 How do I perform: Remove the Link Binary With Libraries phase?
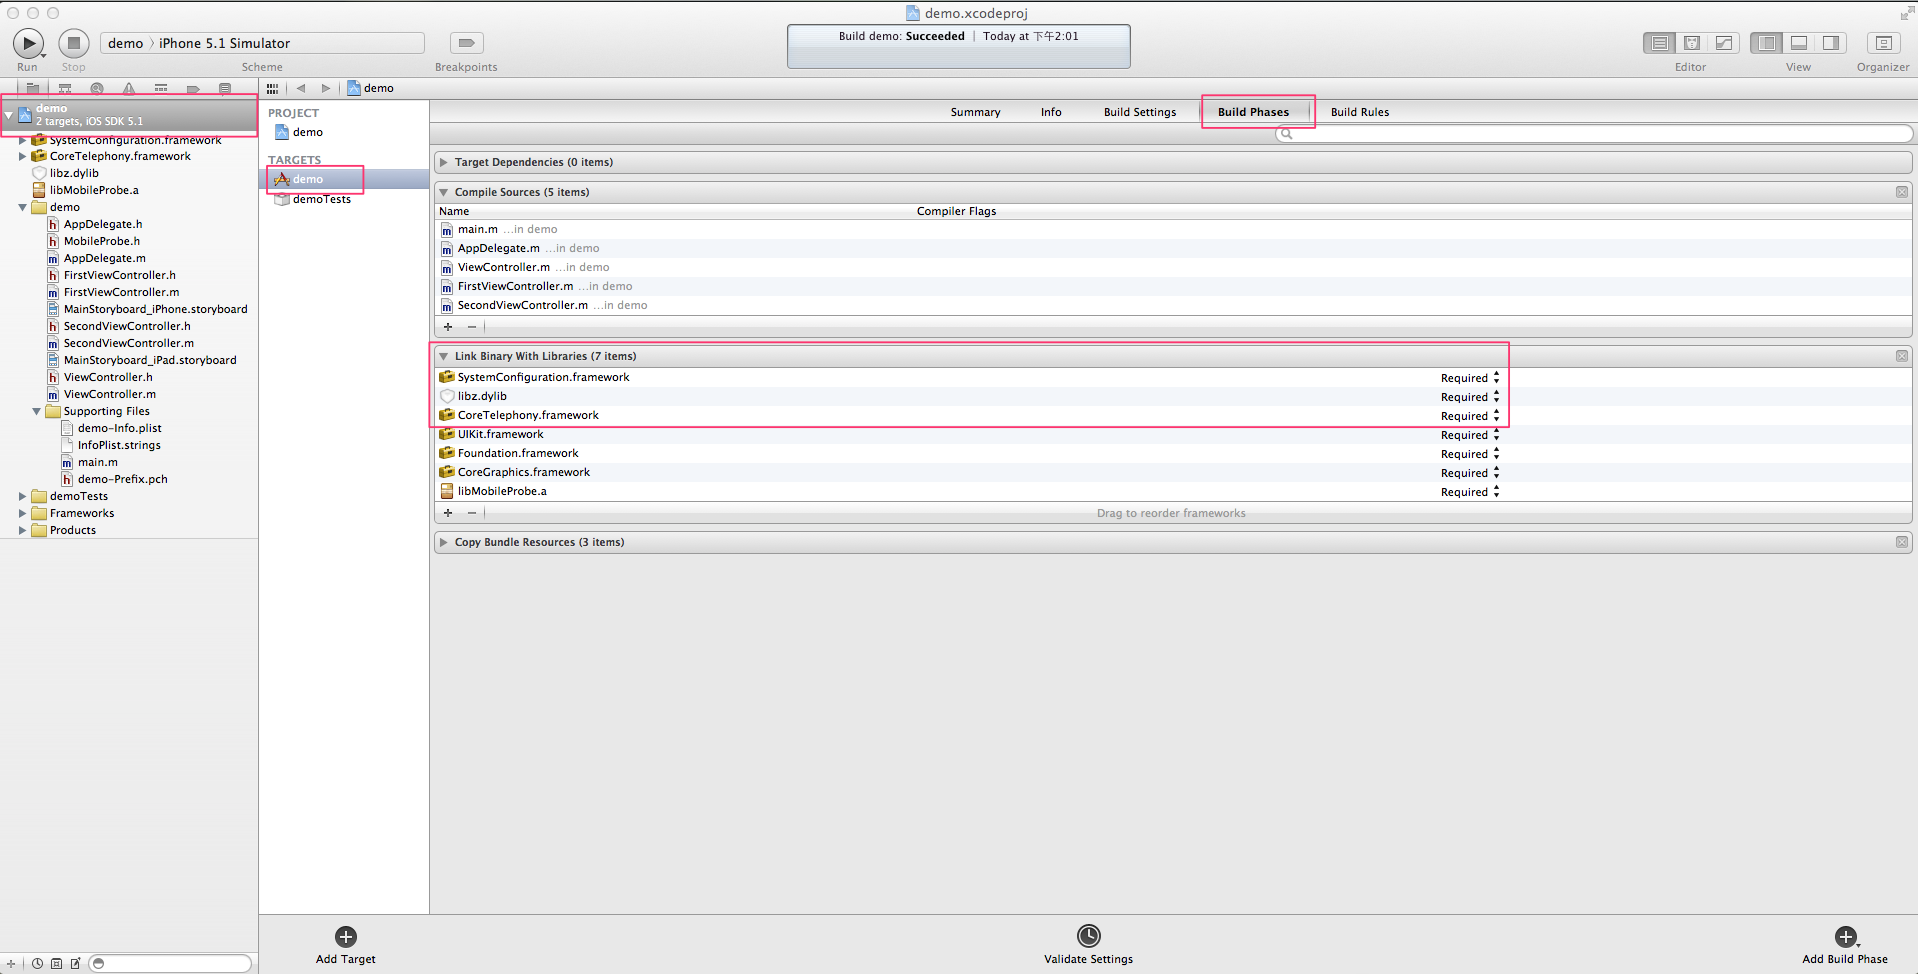pyautogui.click(x=1902, y=356)
